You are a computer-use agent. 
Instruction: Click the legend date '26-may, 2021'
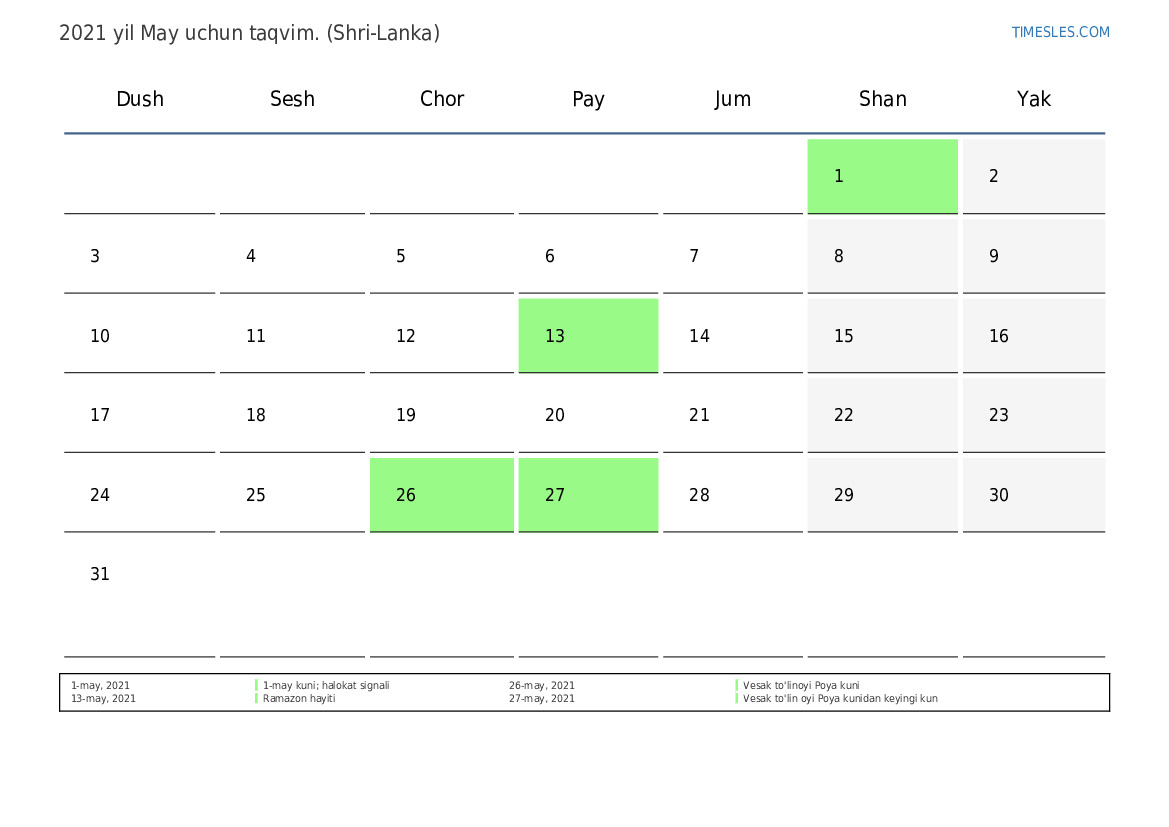[542, 685]
